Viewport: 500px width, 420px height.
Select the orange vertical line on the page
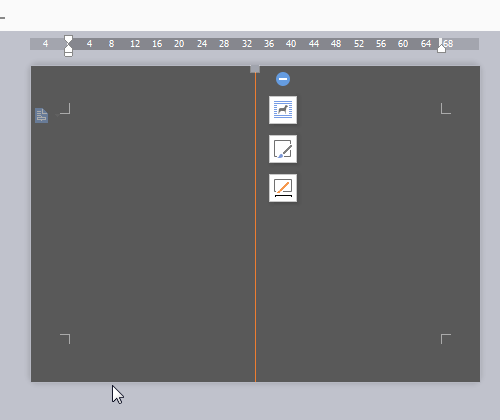point(255,227)
